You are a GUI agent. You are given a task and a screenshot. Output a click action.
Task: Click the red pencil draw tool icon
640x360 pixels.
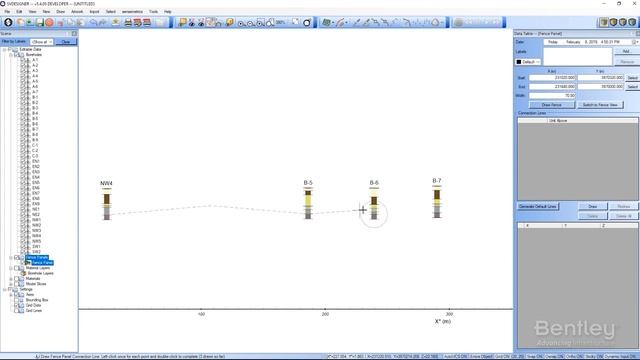340,22
